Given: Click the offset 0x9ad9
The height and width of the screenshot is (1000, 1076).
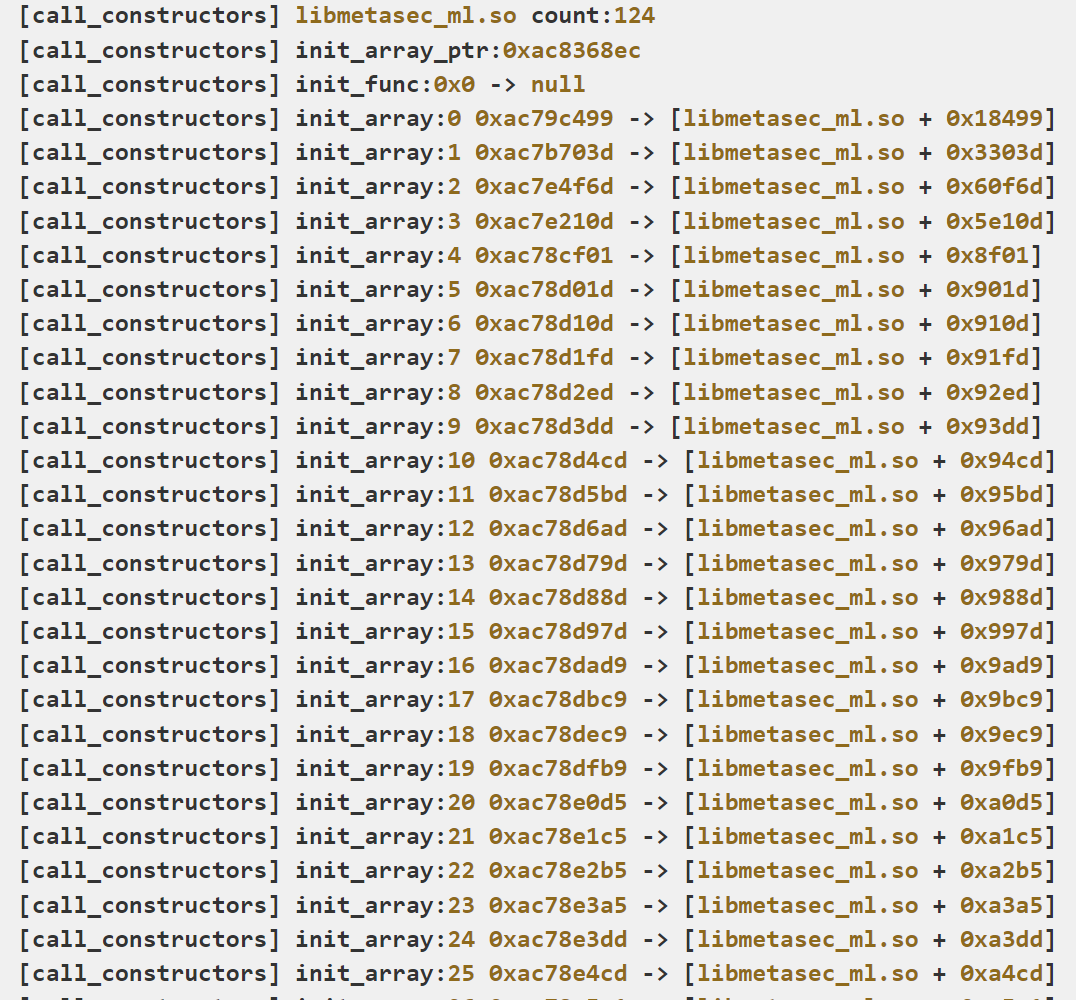Looking at the screenshot, I should (x=1002, y=666).
